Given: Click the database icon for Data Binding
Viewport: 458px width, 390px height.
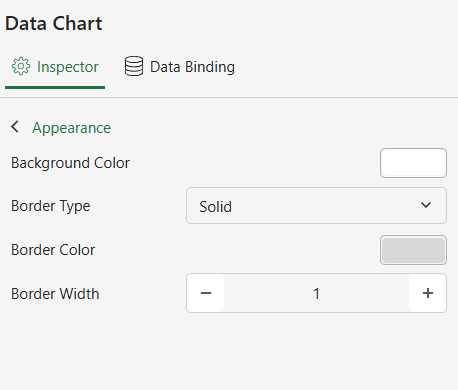Looking at the screenshot, I should tap(134, 66).
